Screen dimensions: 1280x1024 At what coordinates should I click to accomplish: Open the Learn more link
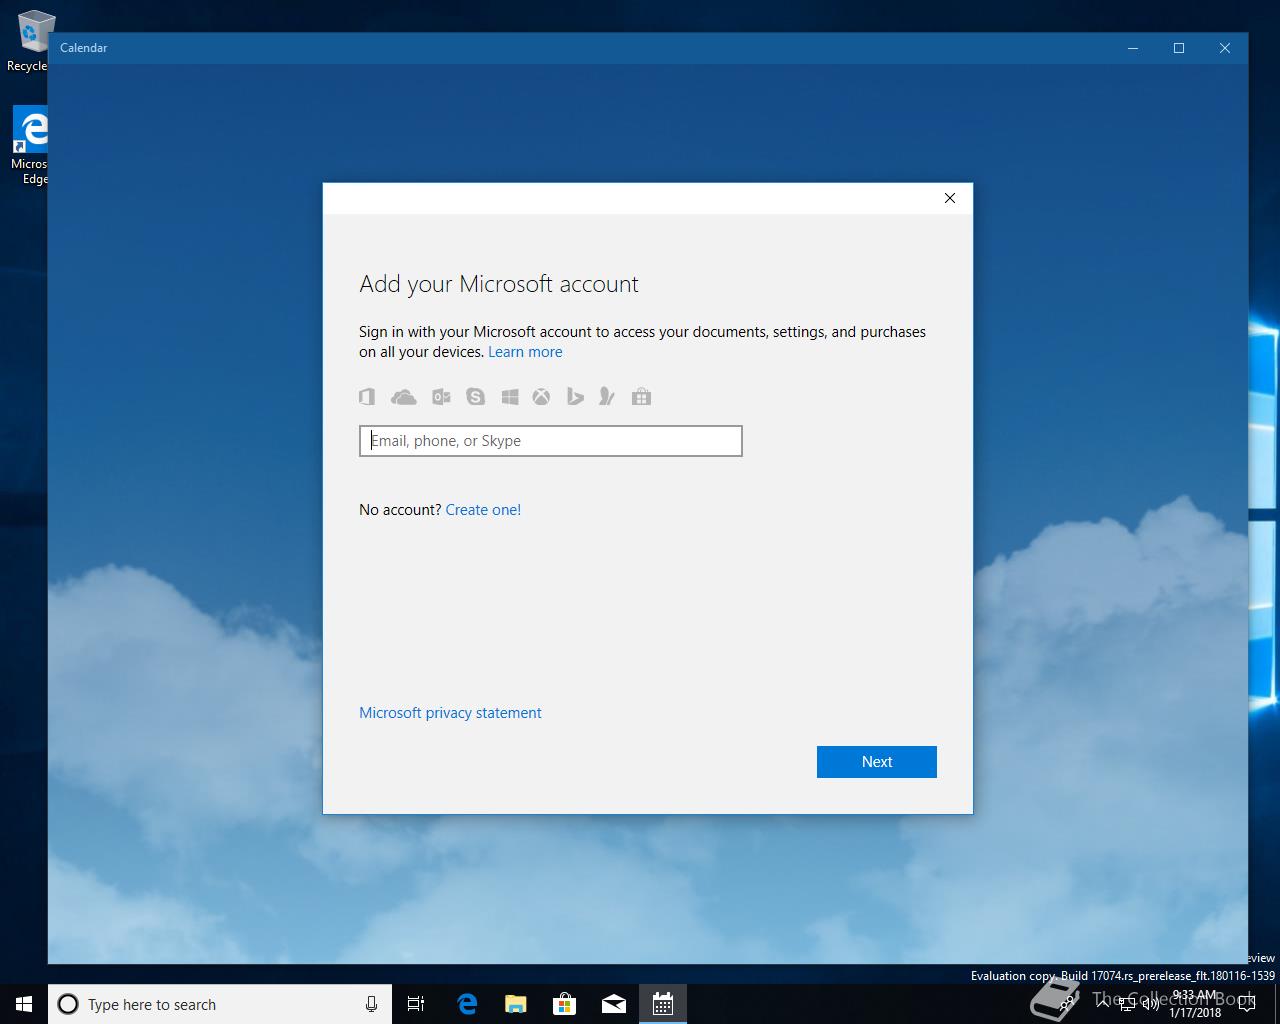(x=525, y=352)
